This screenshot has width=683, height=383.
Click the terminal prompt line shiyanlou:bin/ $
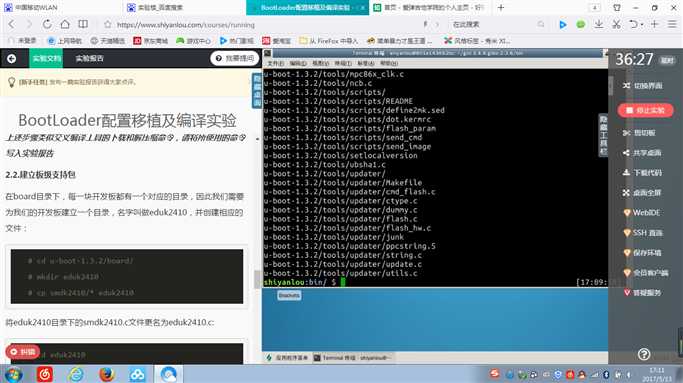(x=304, y=282)
